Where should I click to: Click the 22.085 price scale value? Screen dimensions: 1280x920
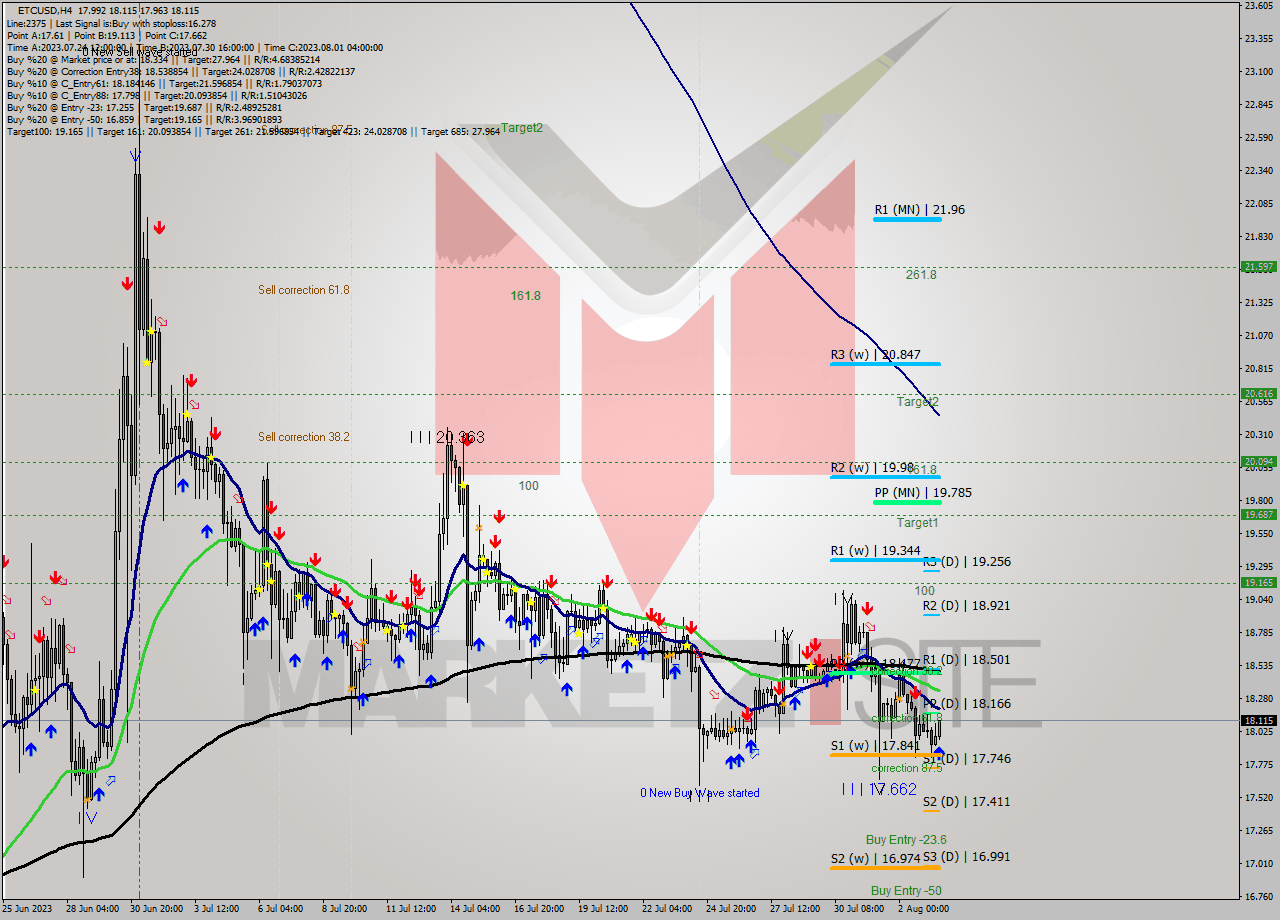click(x=1258, y=203)
